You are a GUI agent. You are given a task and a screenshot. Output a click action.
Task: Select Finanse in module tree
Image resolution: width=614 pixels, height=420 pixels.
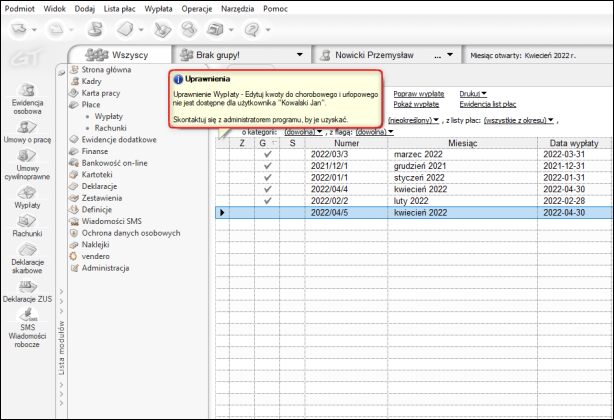[94, 151]
